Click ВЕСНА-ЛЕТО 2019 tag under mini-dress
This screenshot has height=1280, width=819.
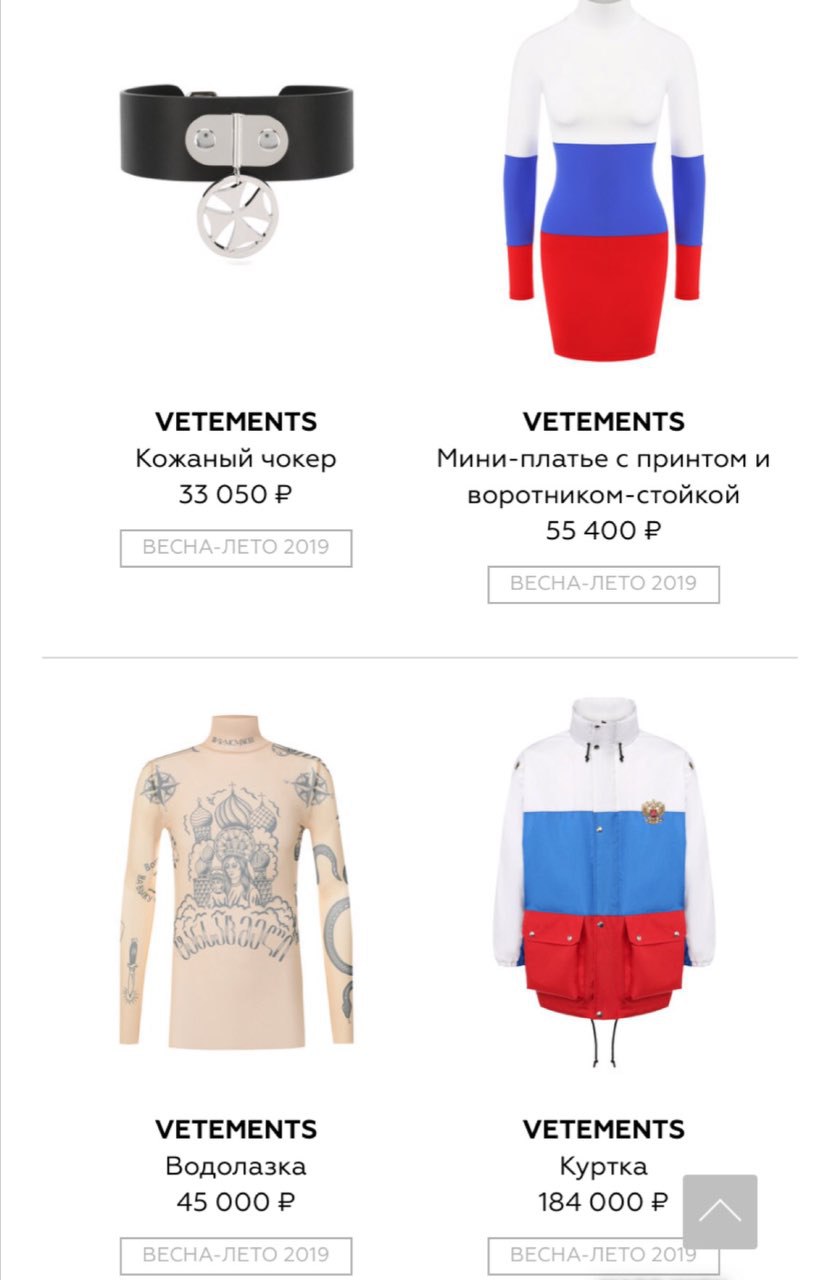tap(603, 584)
